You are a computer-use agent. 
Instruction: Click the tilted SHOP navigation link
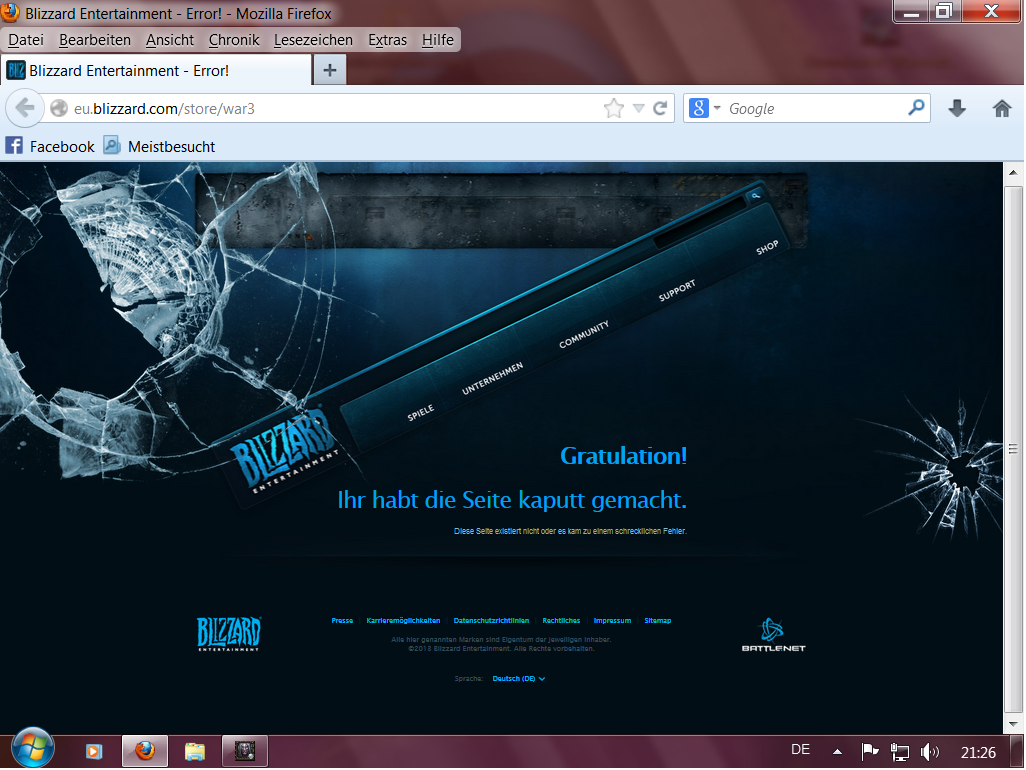767,247
